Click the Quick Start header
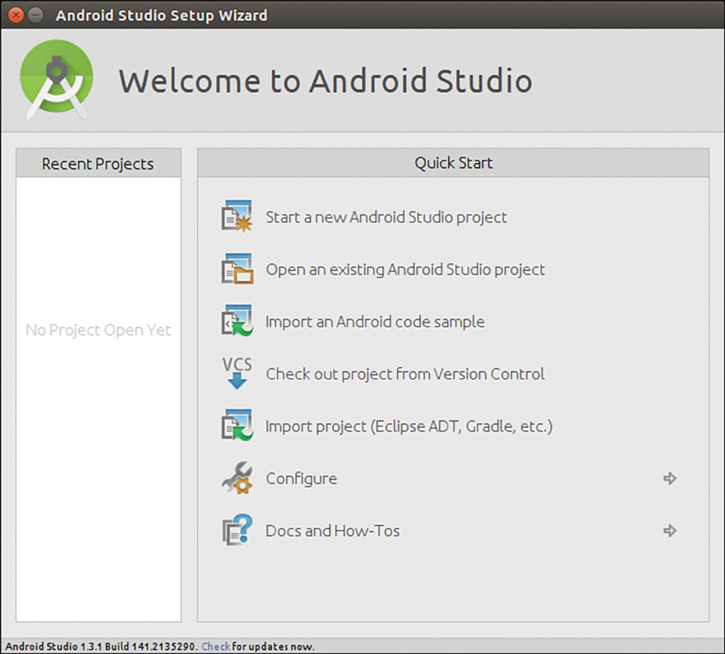 click(x=453, y=163)
